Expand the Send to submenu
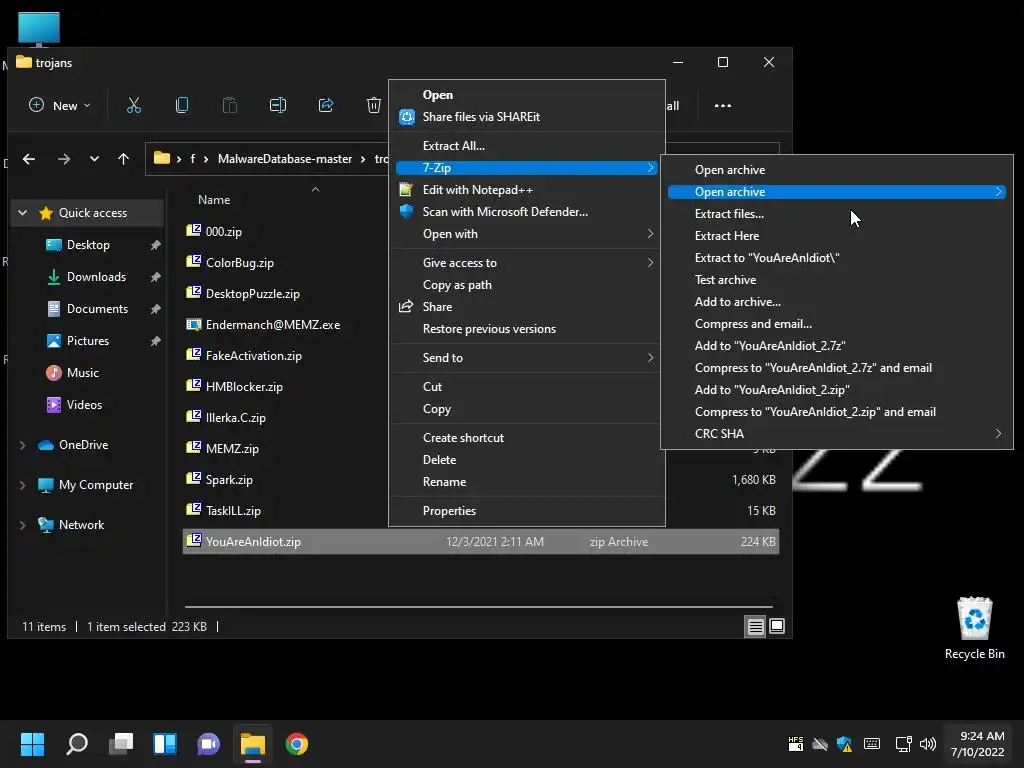The height and width of the screenshot is (768, 1024). coord(650,358)
